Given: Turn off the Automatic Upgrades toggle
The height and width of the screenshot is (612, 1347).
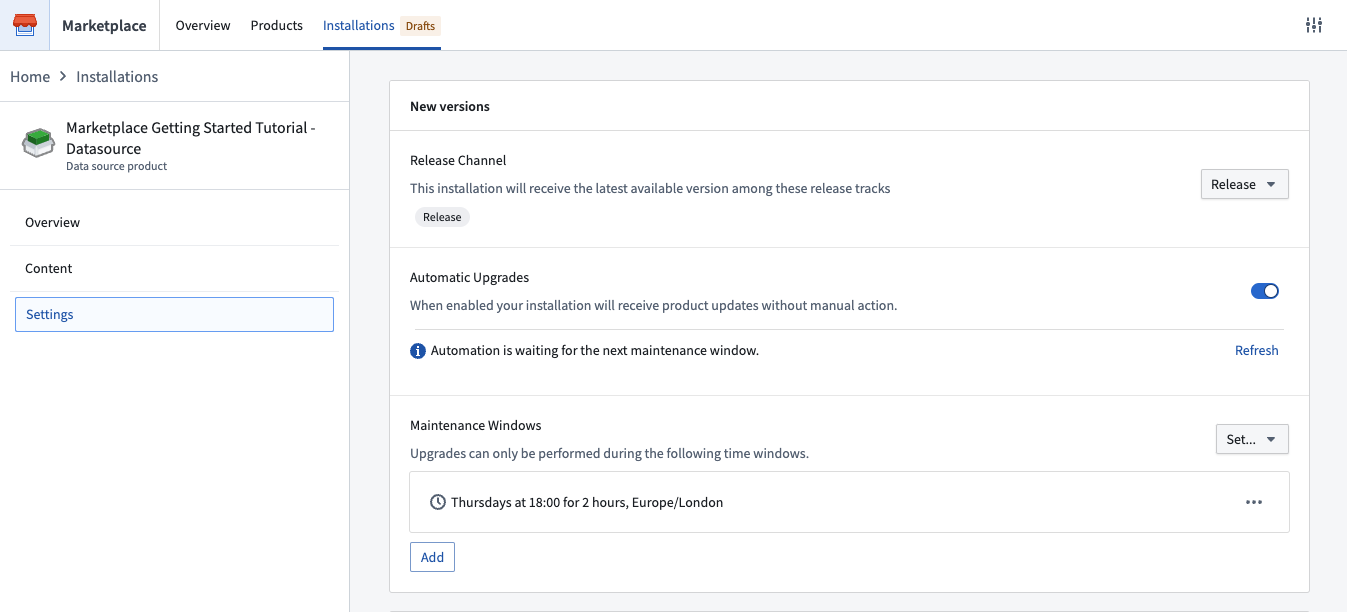Looking at the screenshot, I should 1265,291.
